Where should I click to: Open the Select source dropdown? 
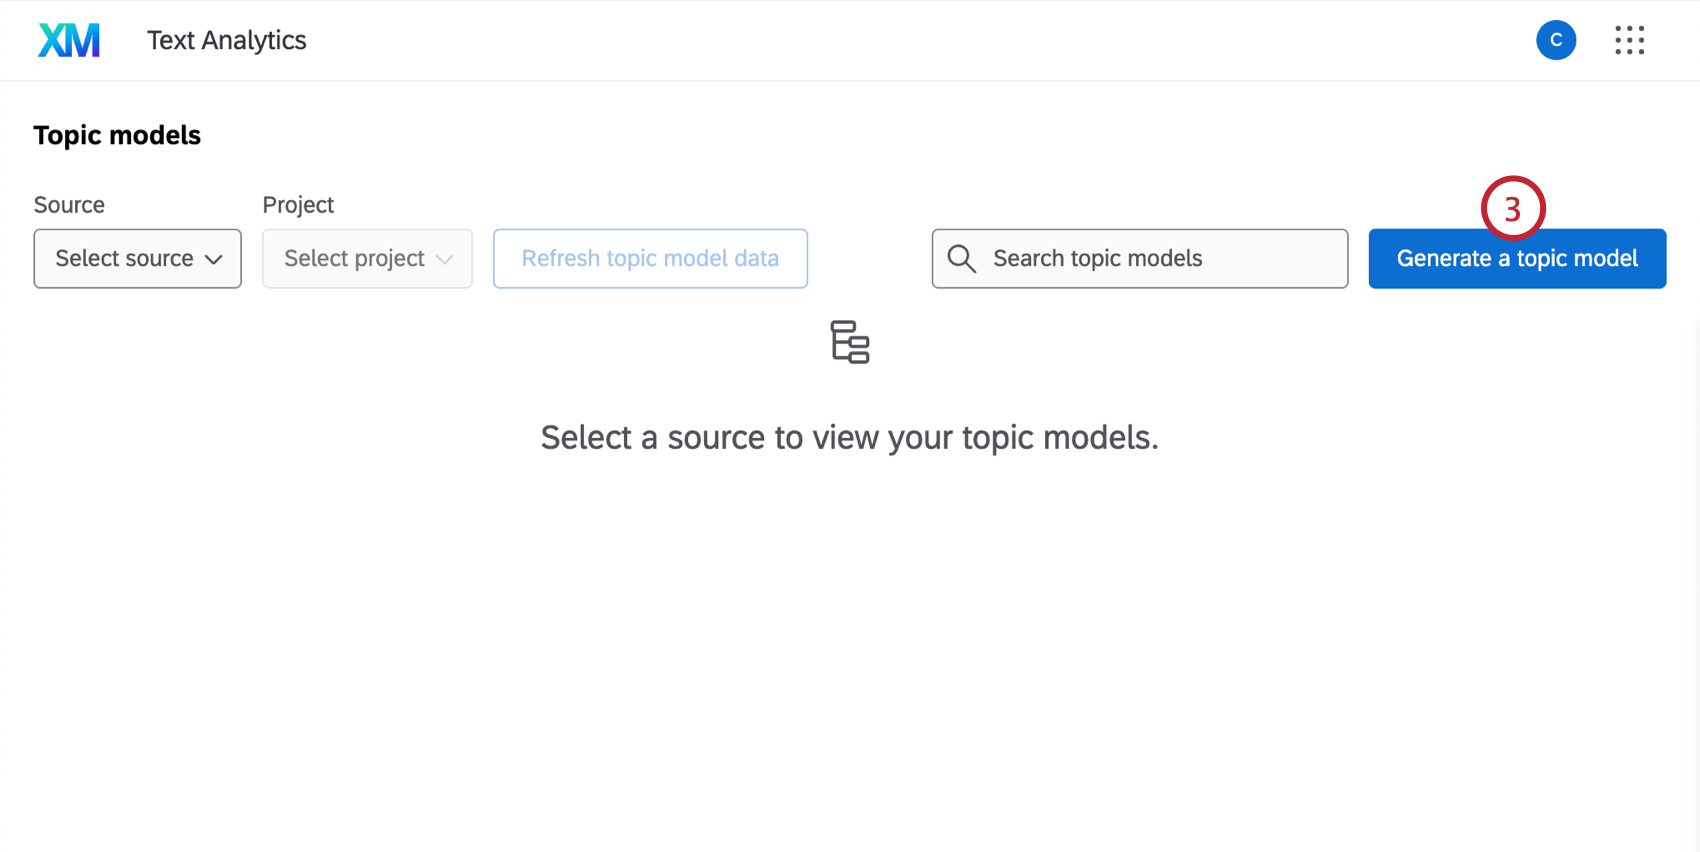point(125,259)
